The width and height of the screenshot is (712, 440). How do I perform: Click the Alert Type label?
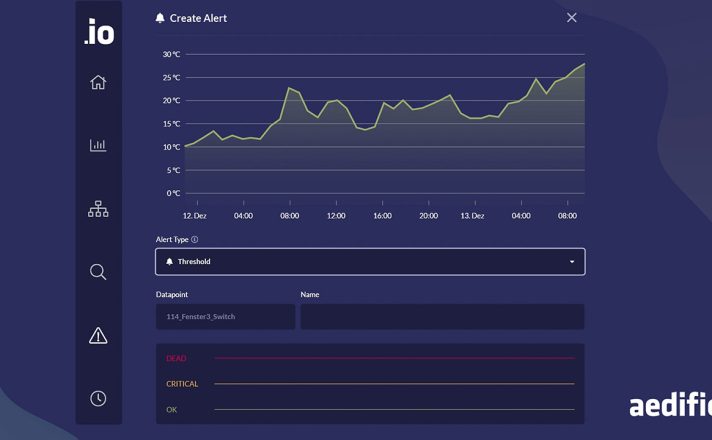click(172, 239)
